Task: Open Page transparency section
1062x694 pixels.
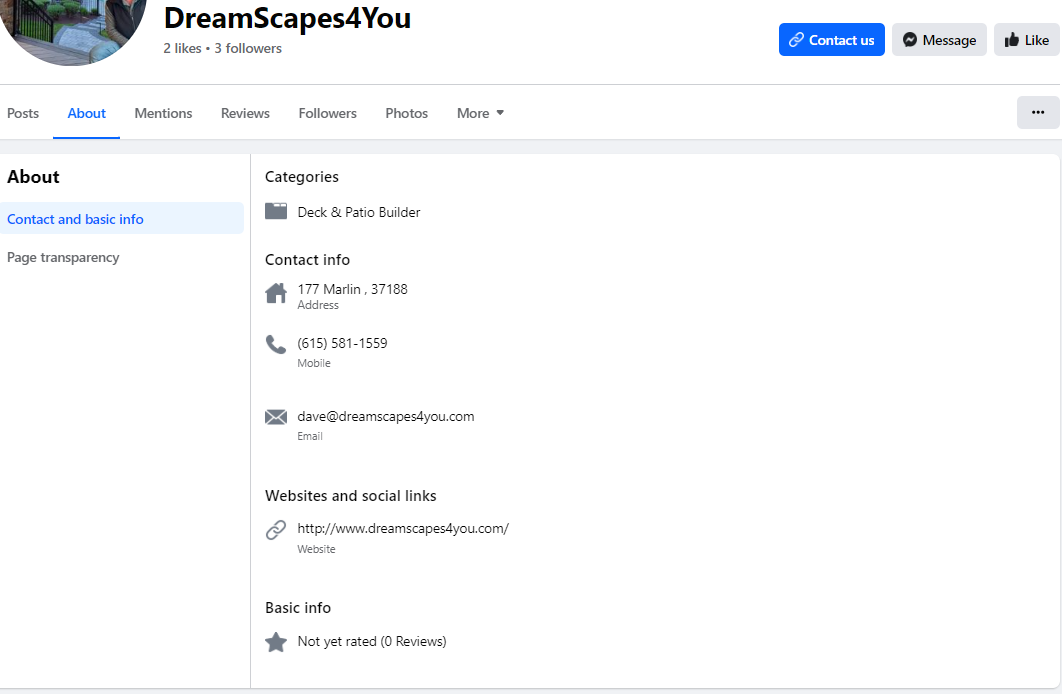Action: point(122,257)
